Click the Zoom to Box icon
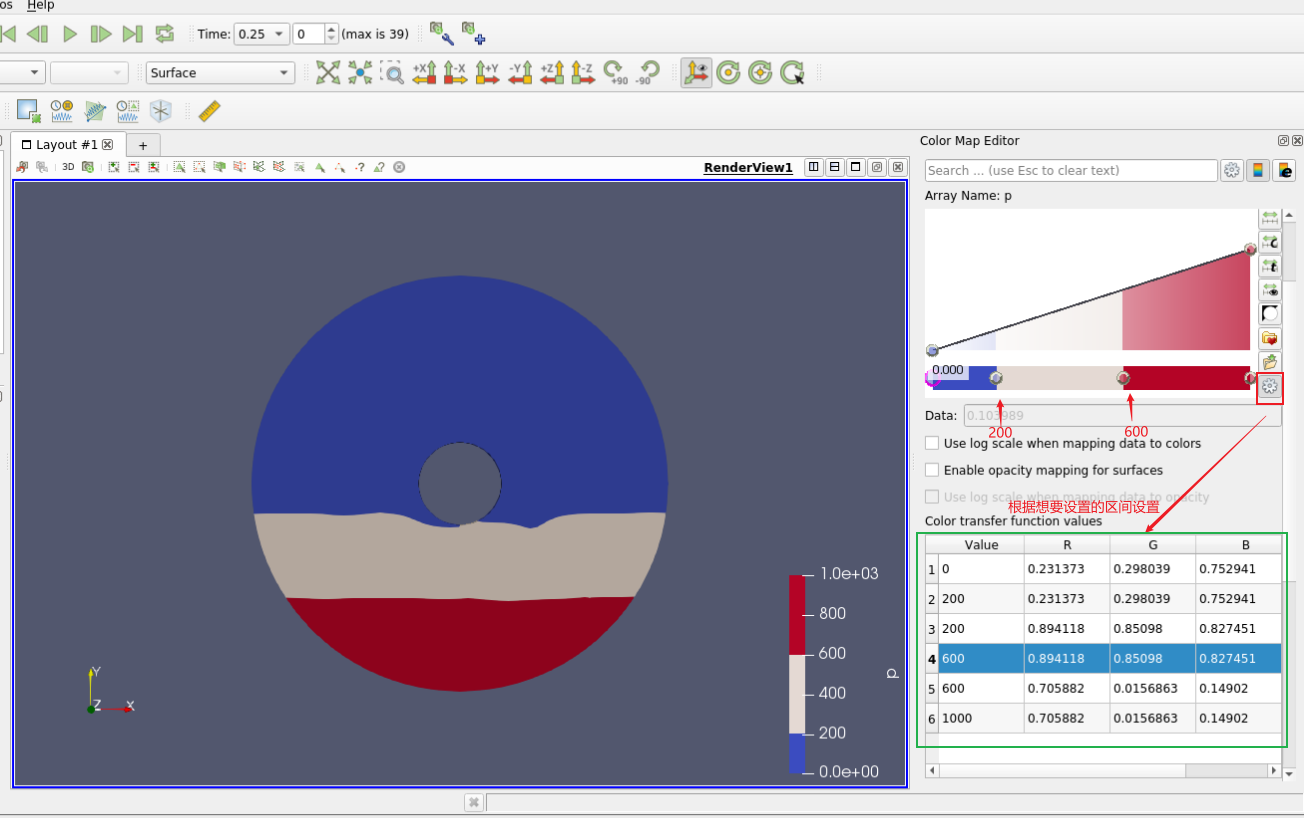 click(x=394, y=72)
